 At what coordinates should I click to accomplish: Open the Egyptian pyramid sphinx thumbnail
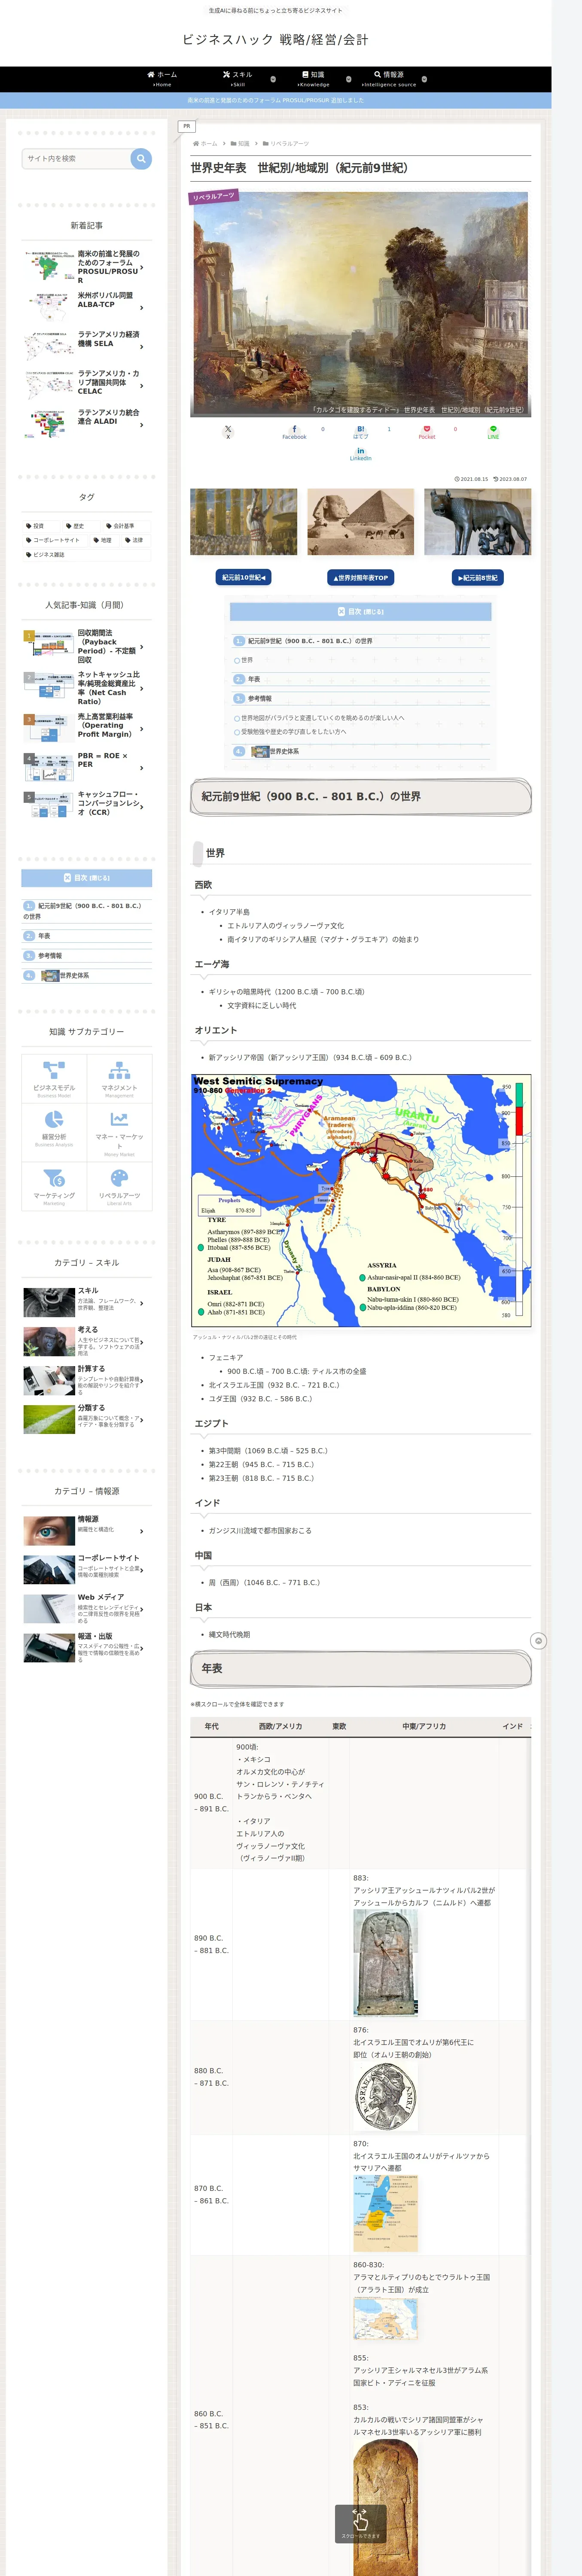click(361, 522)
